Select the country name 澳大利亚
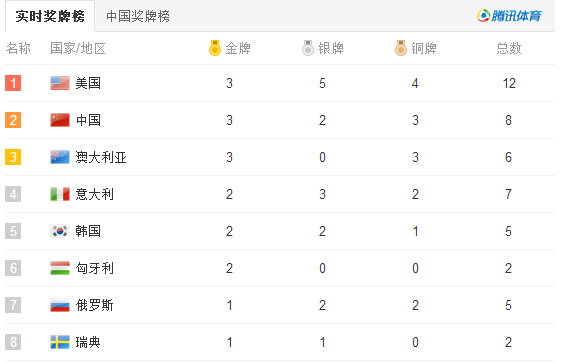The width and height of the screenshot is (569, 362). (101, 157)
